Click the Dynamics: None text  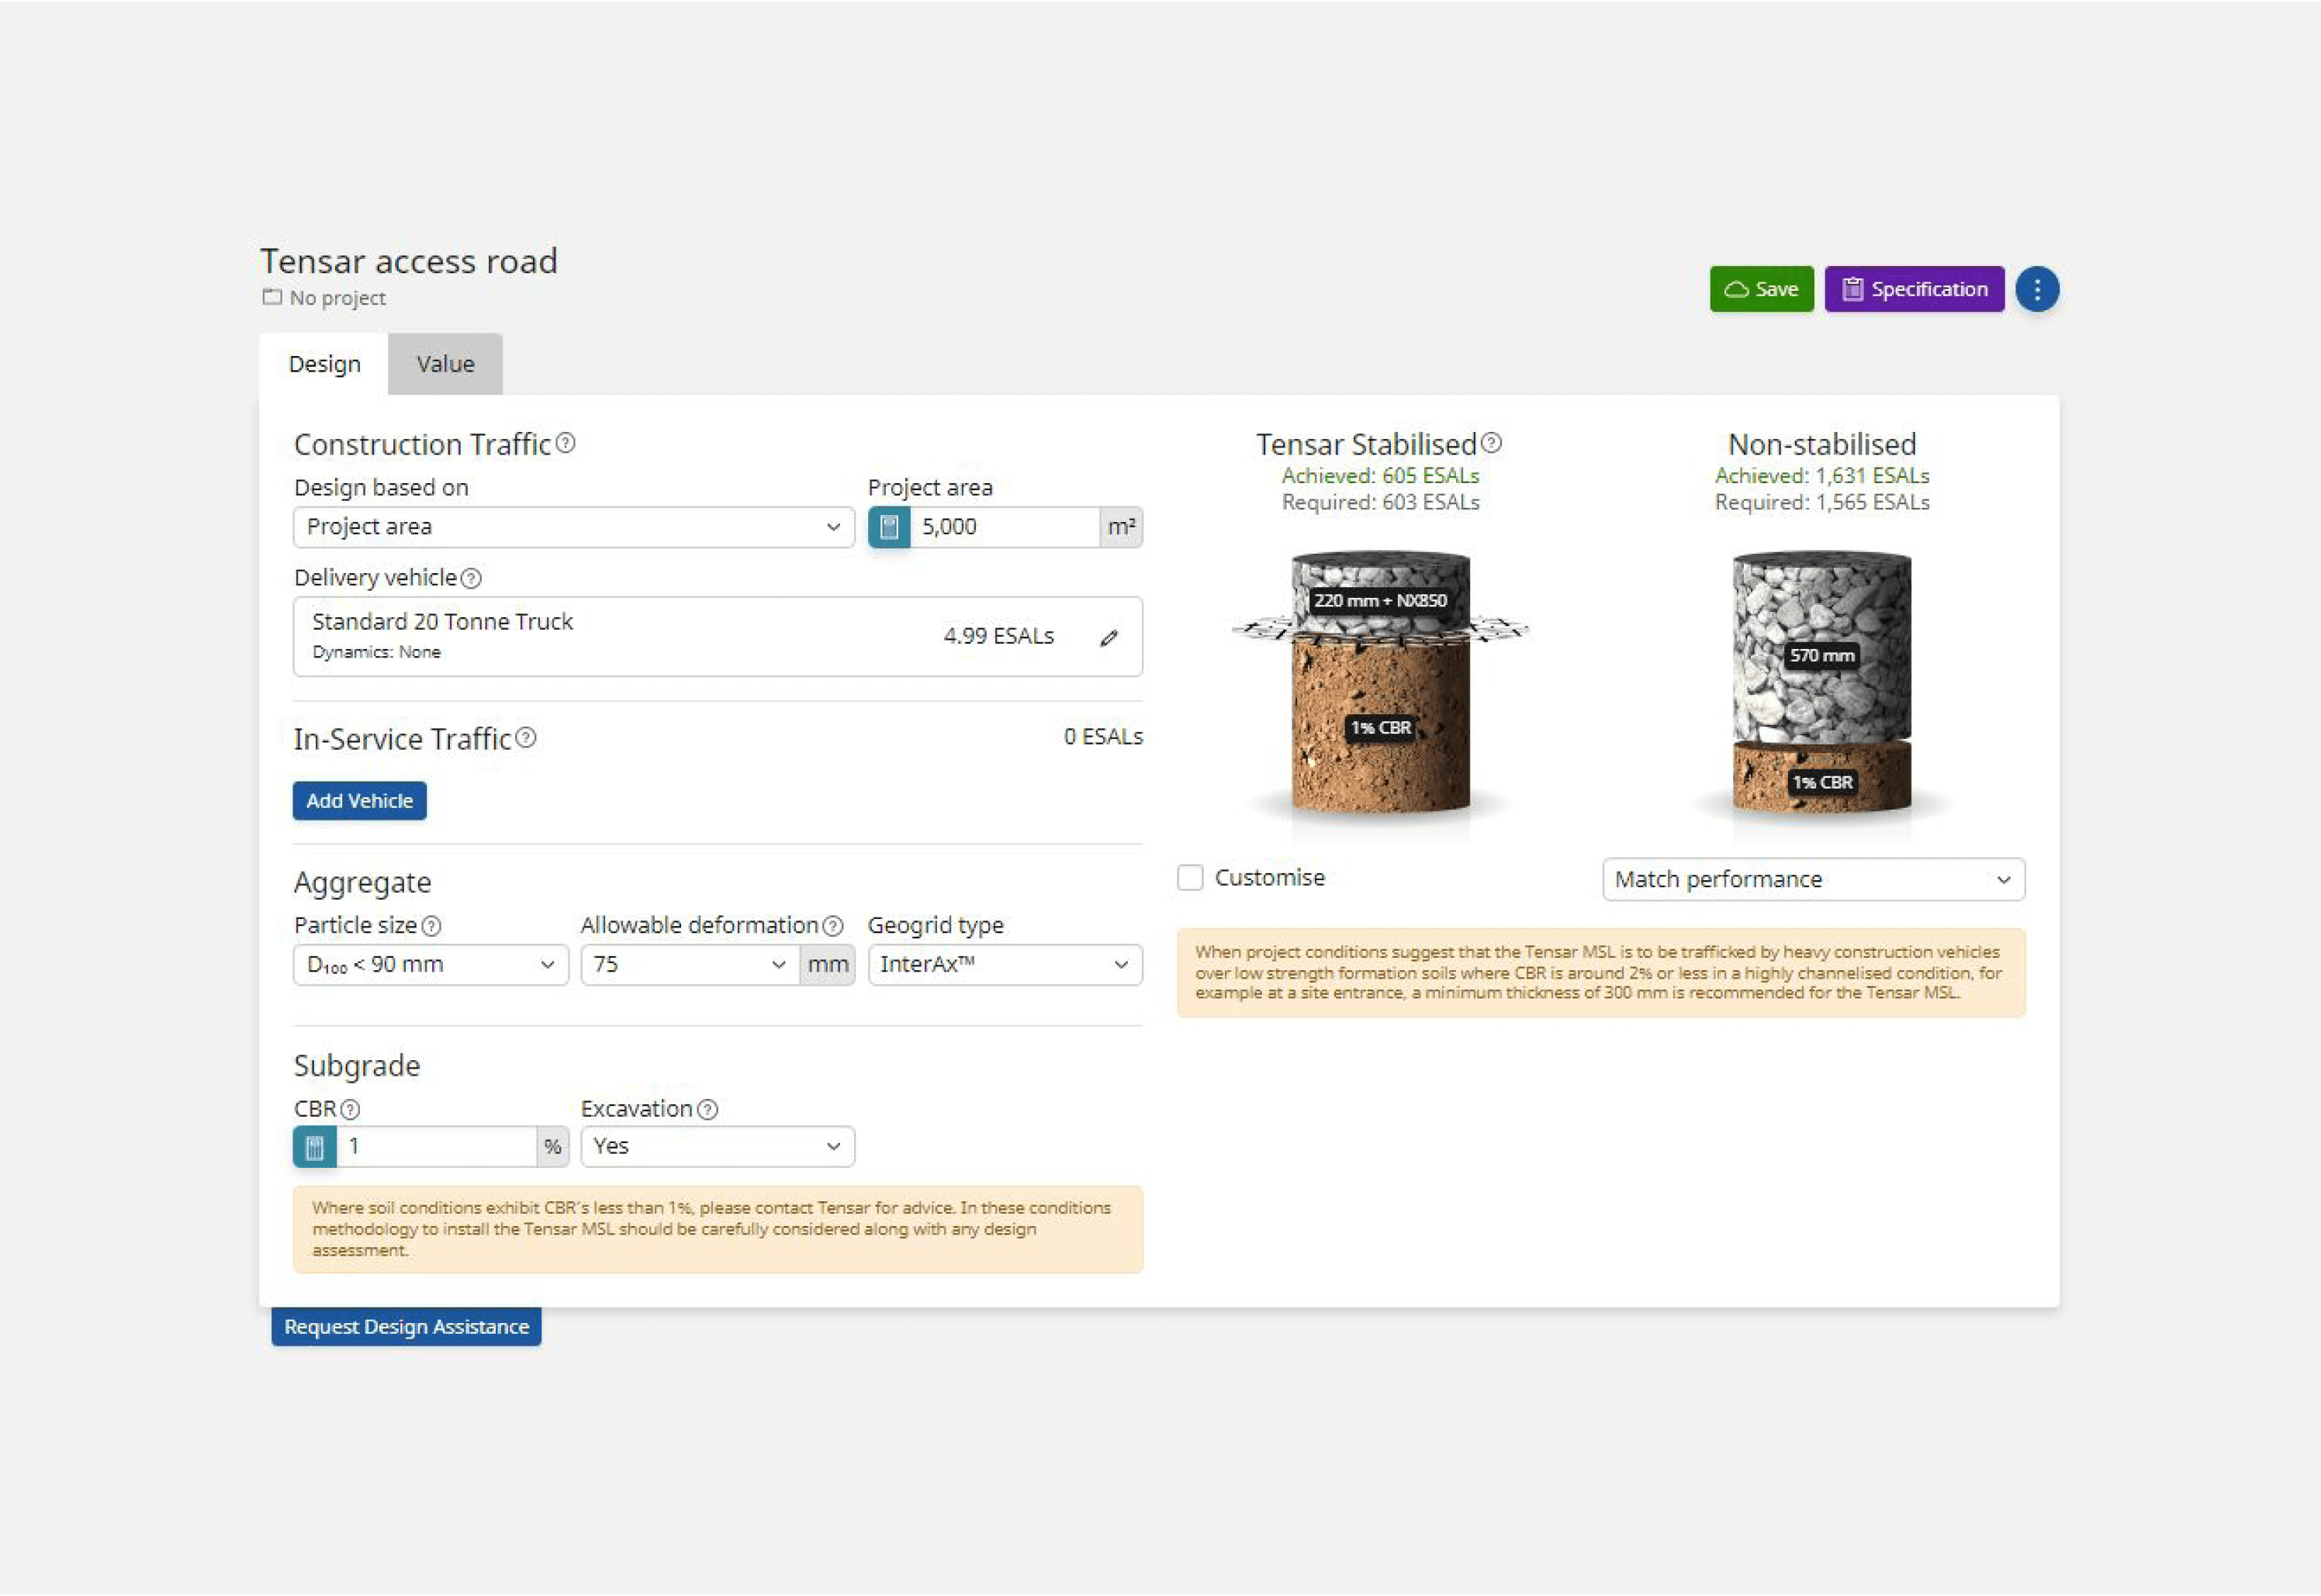pos(376,652)
